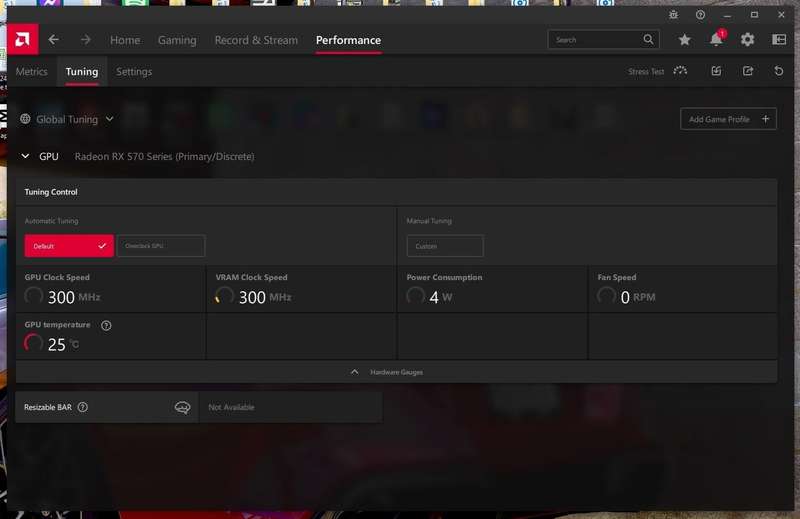Collapse the GPU section chevron

click(x=25, y=156)
